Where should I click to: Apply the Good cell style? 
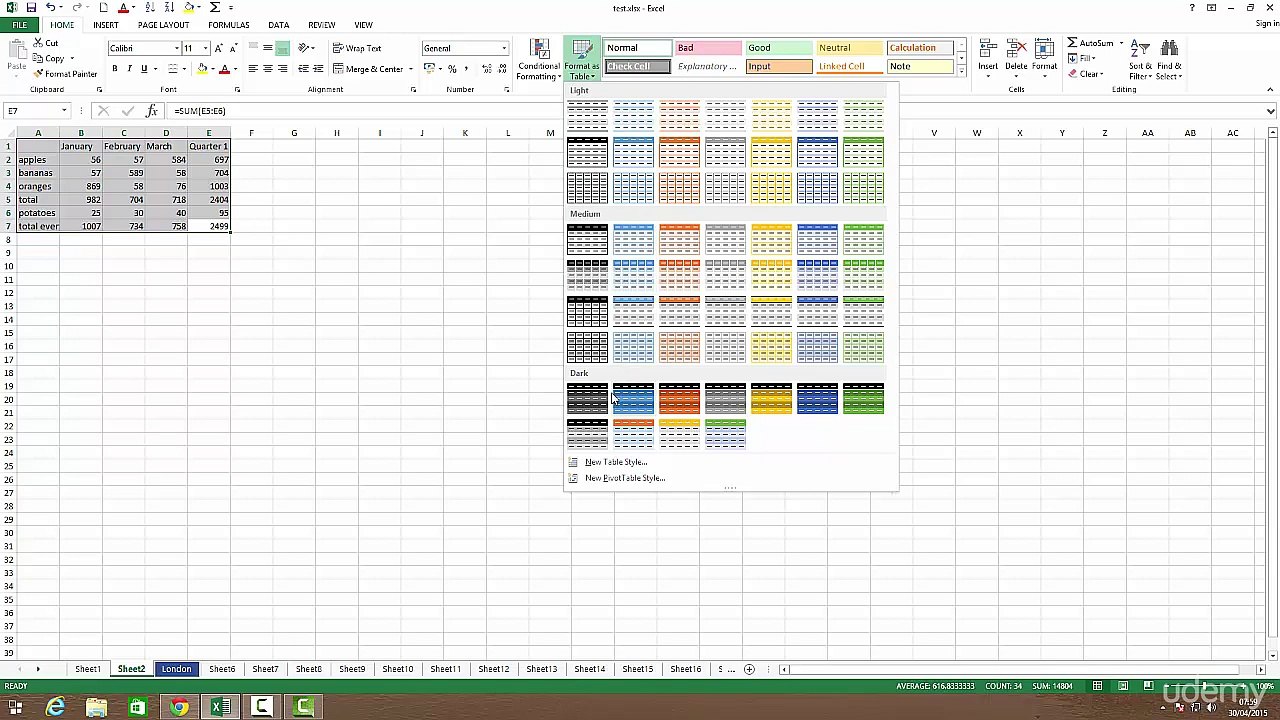(779, 48)
